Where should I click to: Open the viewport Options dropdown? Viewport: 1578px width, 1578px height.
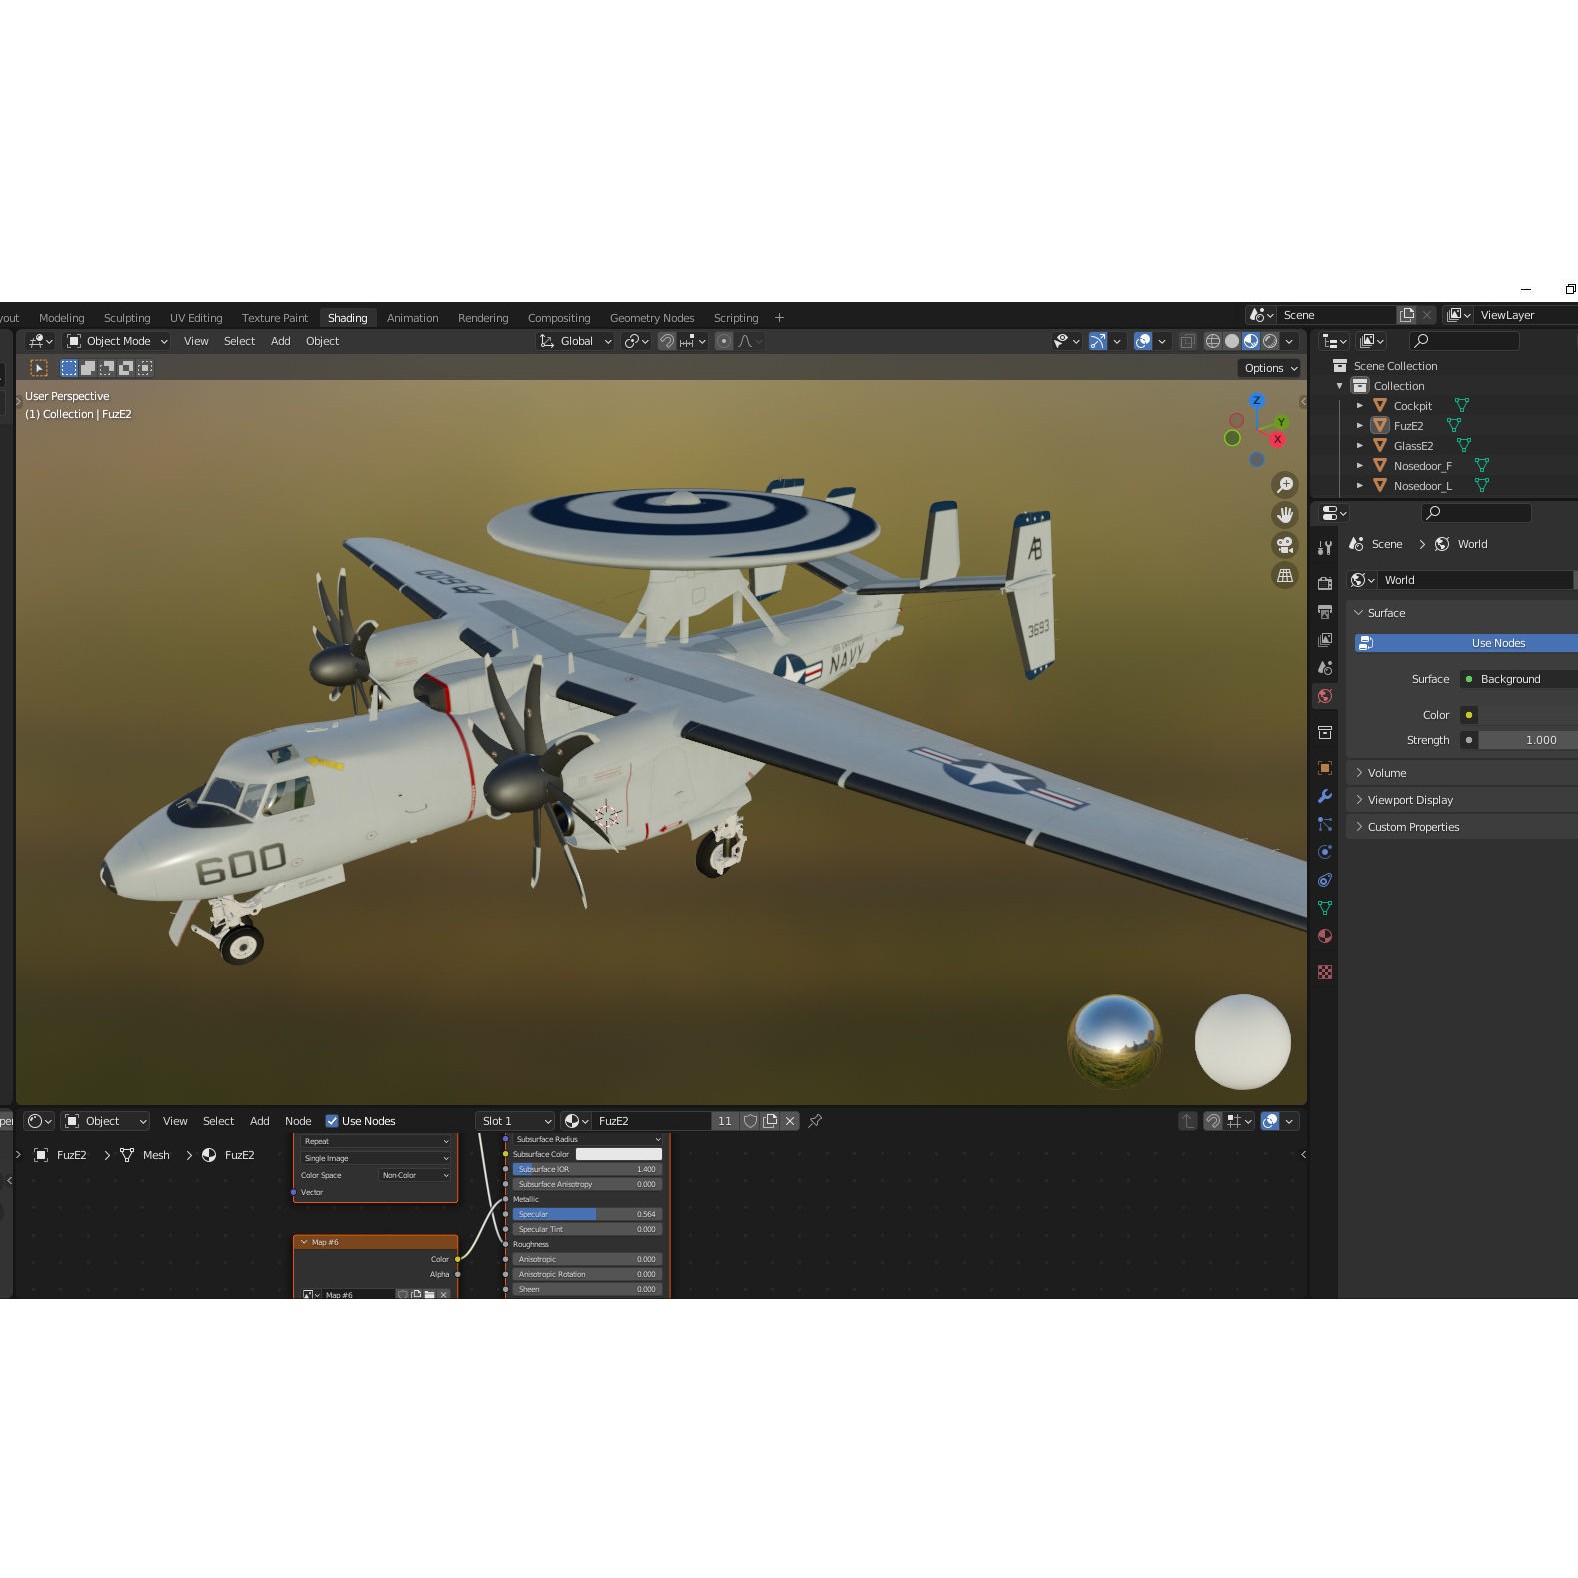coord(1270,368)
